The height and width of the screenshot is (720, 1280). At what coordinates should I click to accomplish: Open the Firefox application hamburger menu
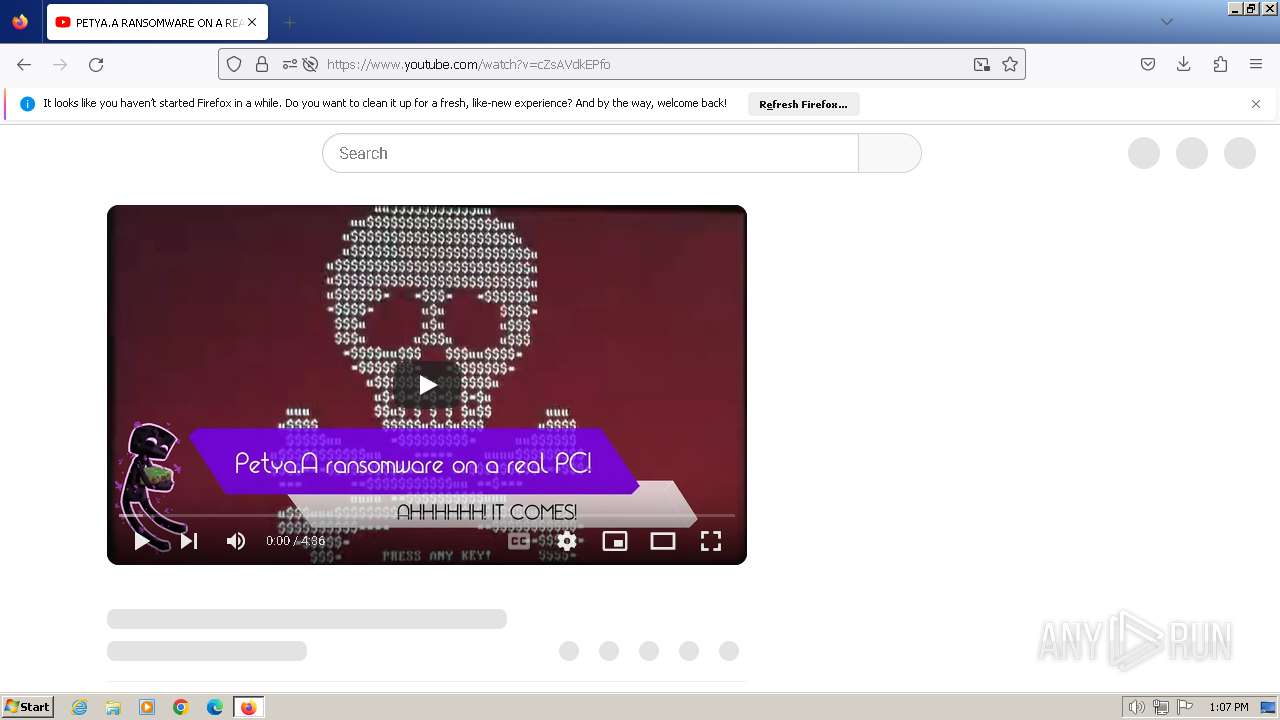[1256, 64]
